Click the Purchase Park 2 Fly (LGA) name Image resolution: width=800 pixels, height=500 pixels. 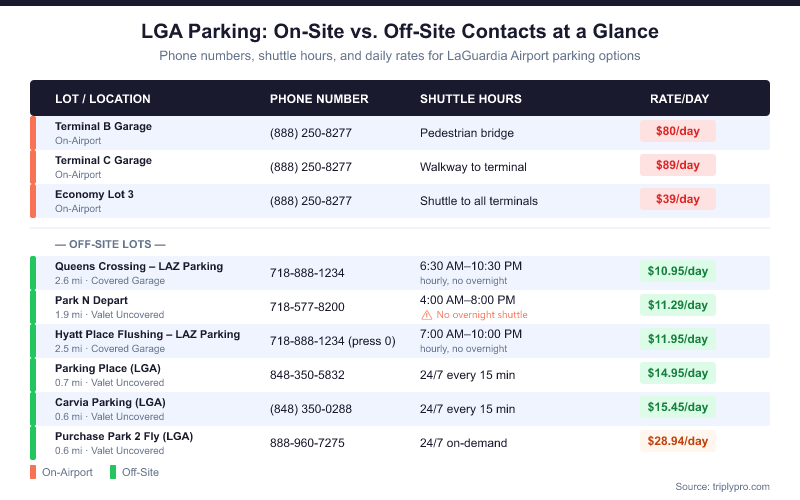[x=124, y=437]
